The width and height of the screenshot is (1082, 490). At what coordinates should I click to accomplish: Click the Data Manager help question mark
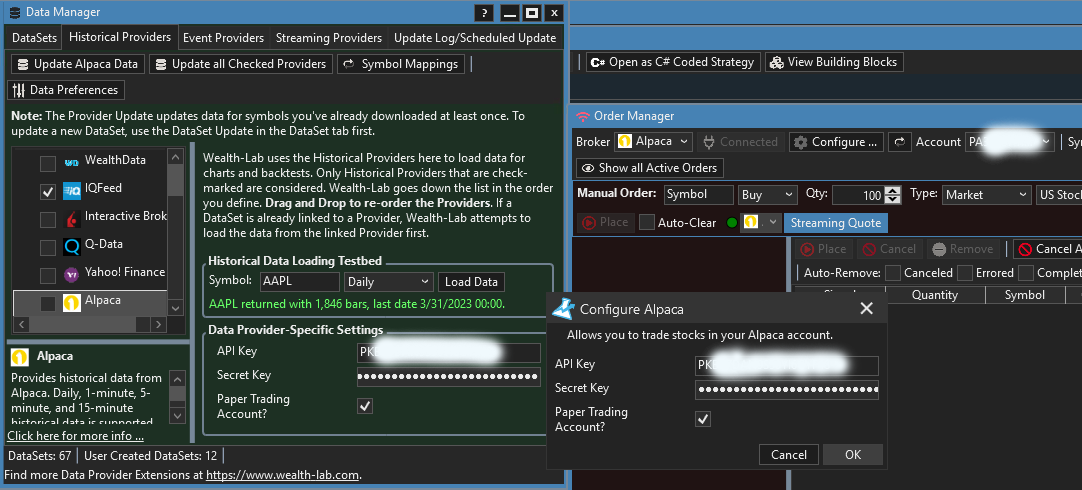(x=484, y=12)
